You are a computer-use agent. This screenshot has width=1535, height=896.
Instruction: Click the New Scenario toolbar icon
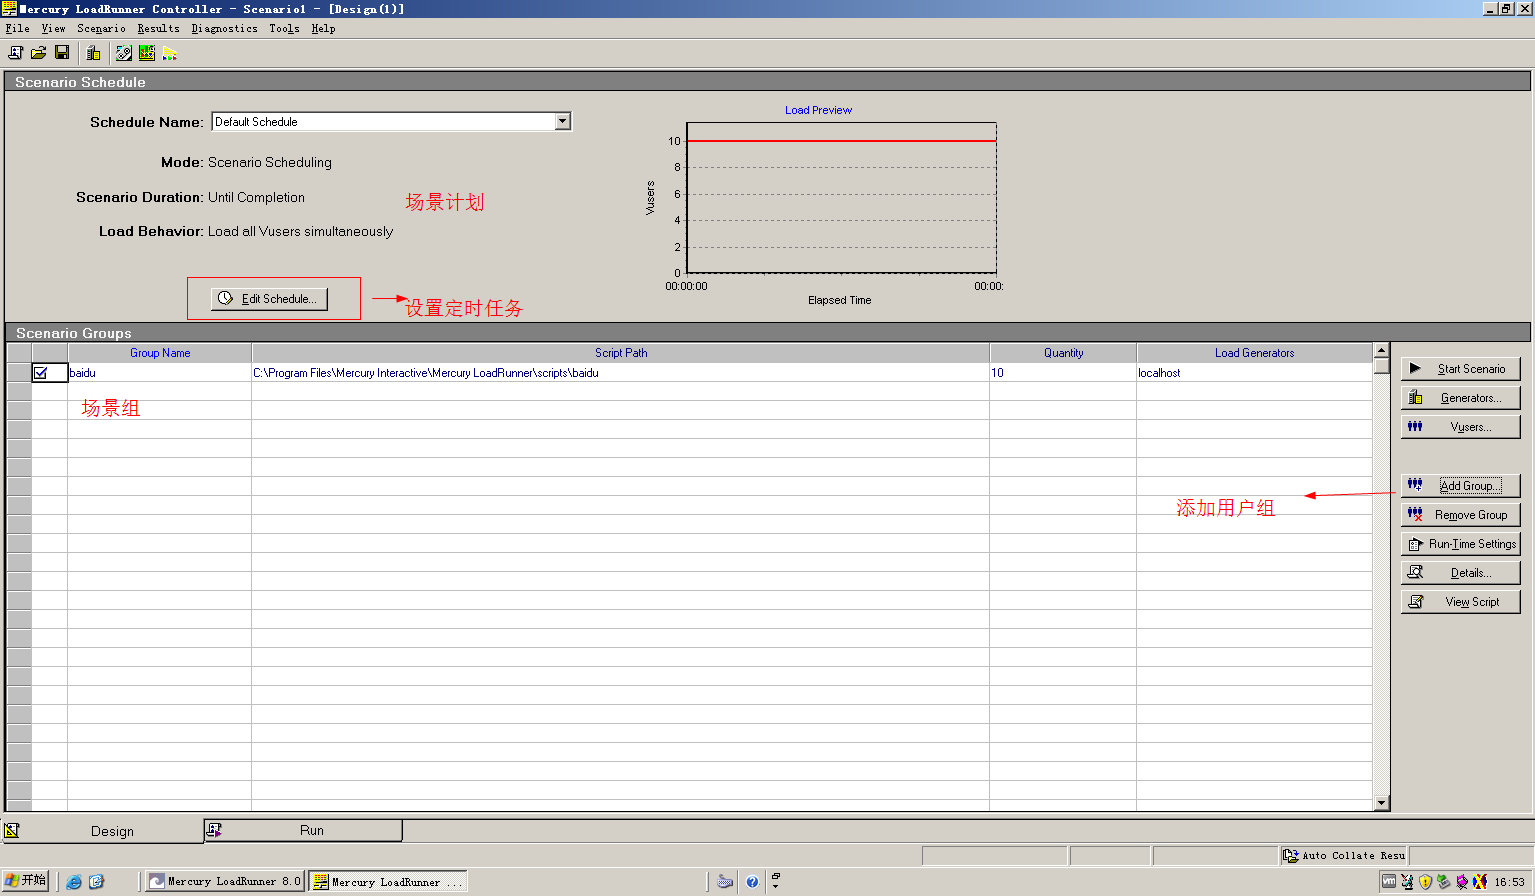[x=15, y=52]
